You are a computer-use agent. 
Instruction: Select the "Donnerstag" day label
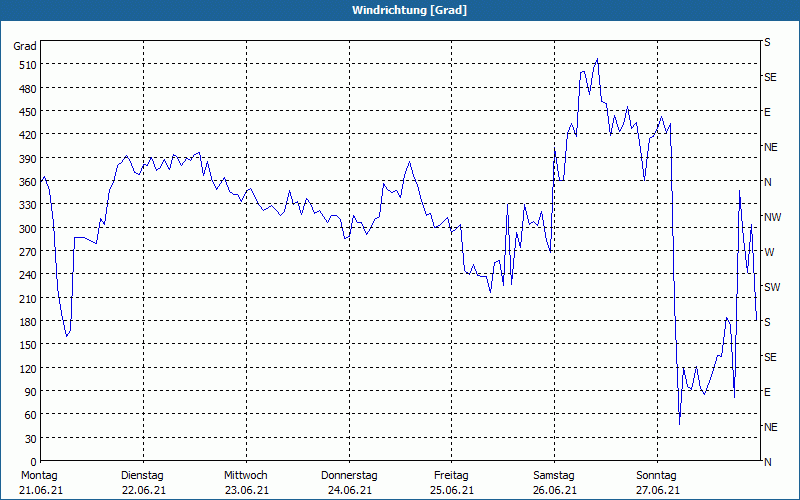[349, 475]
